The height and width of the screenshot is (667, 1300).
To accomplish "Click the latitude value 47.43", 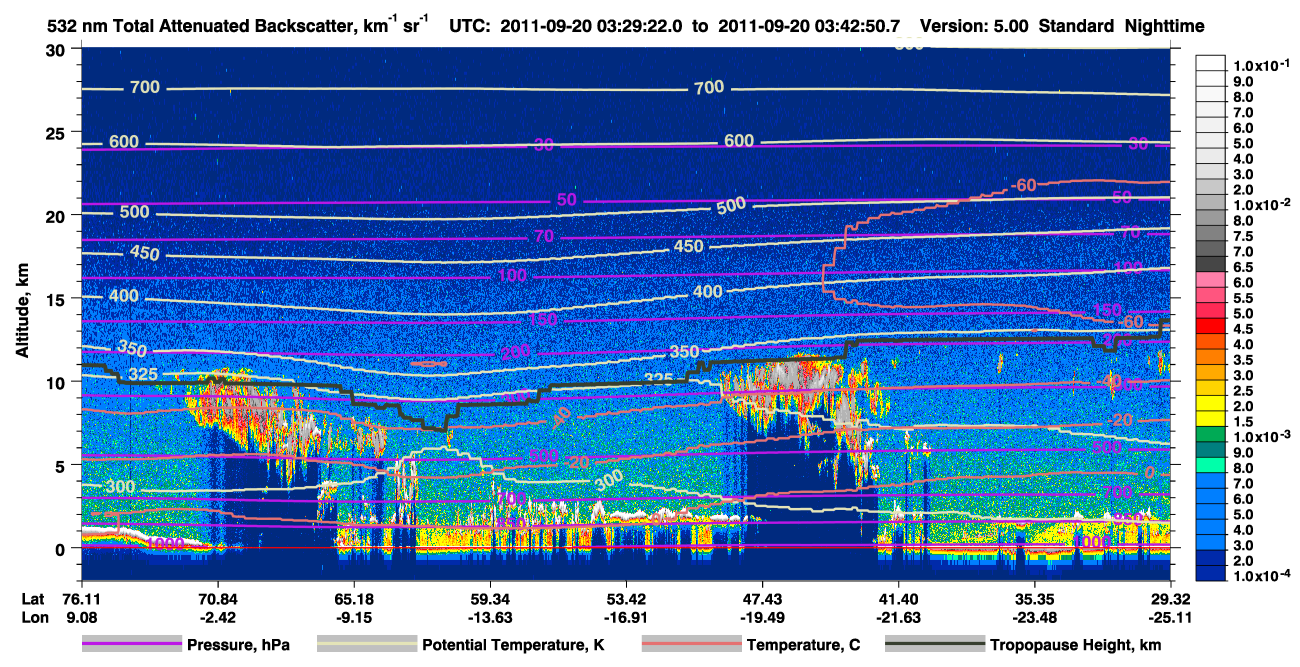I will point(762,598).
